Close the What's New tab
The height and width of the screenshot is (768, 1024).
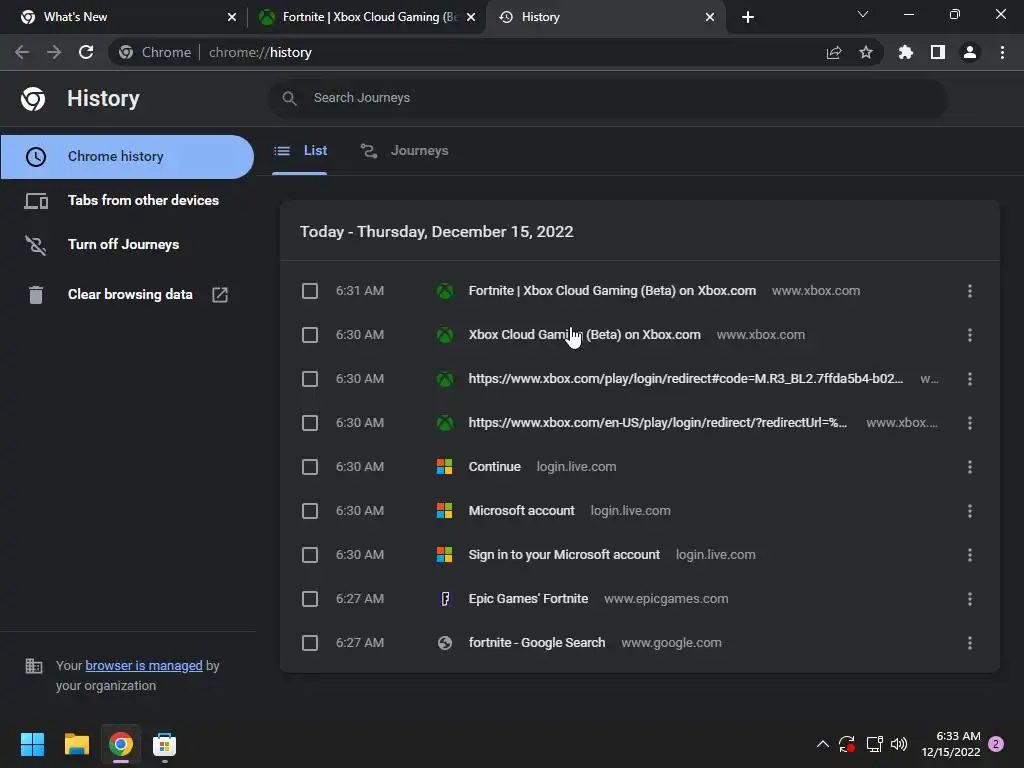(232, 17)
